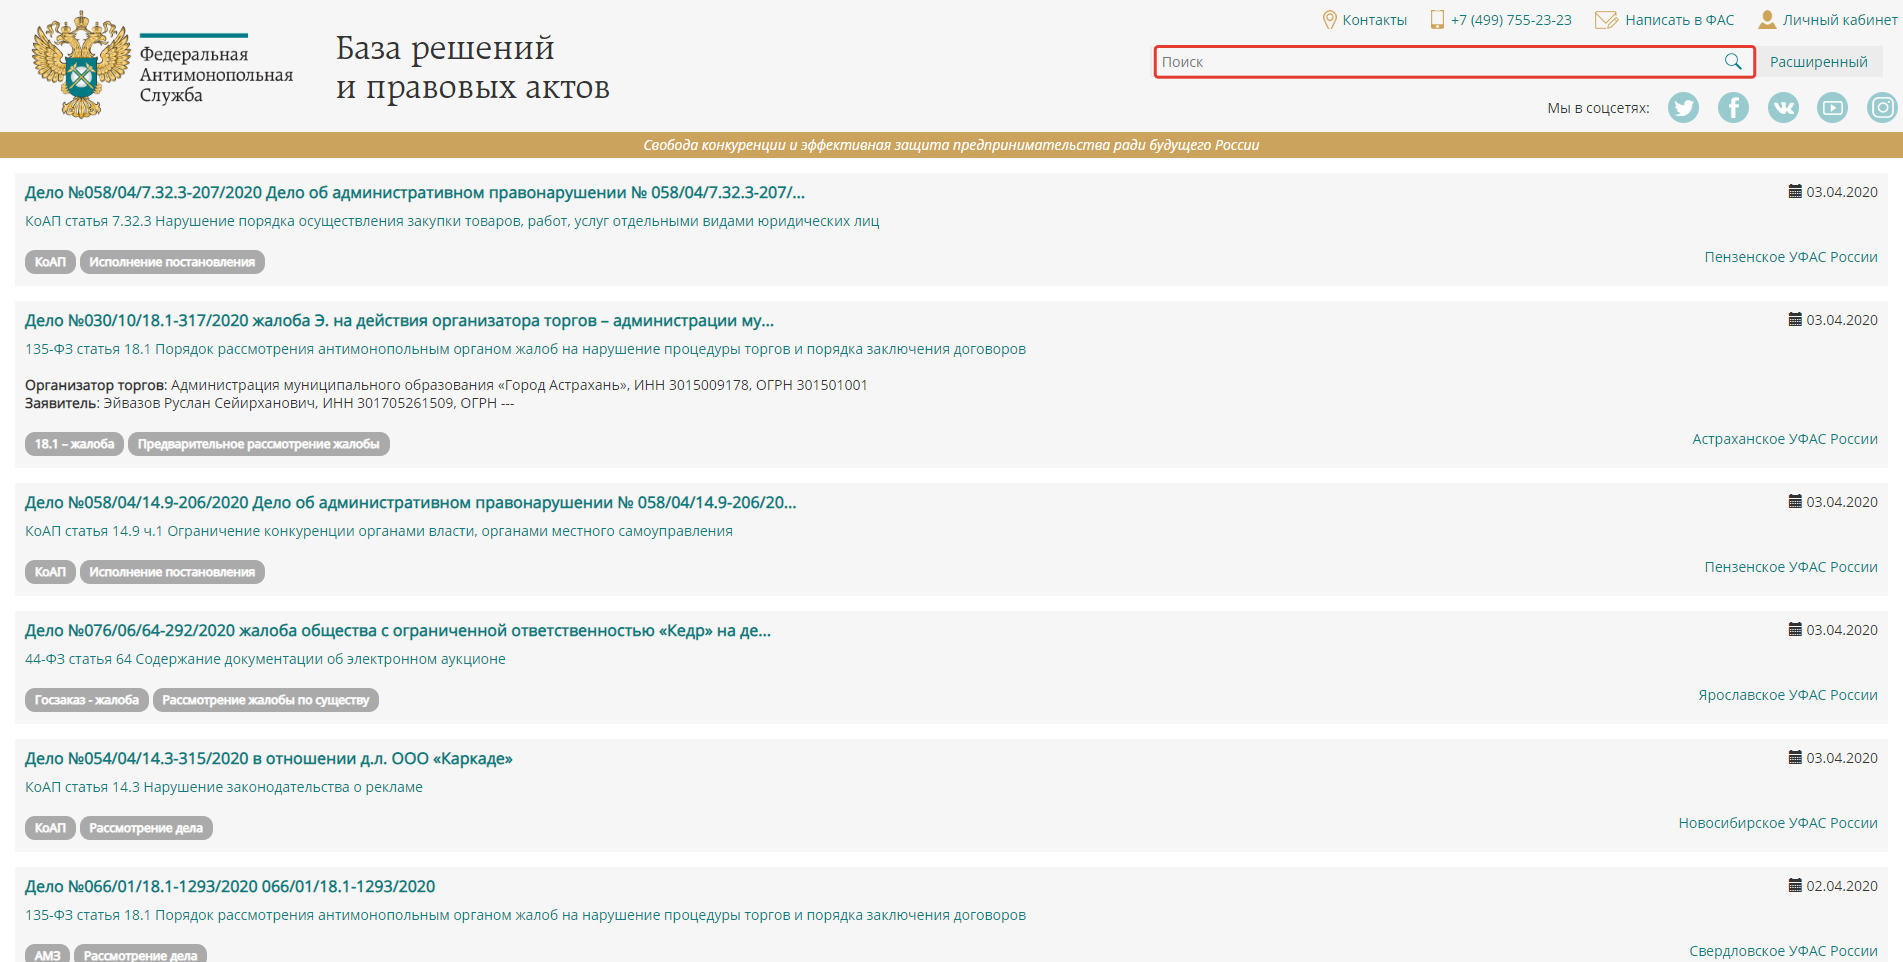The width and height of the screenshot is (1903, 962).
Task: Open case Дело №030/10/18.1-317/2020
Action: pyautogui.click(x=399, y=320)
